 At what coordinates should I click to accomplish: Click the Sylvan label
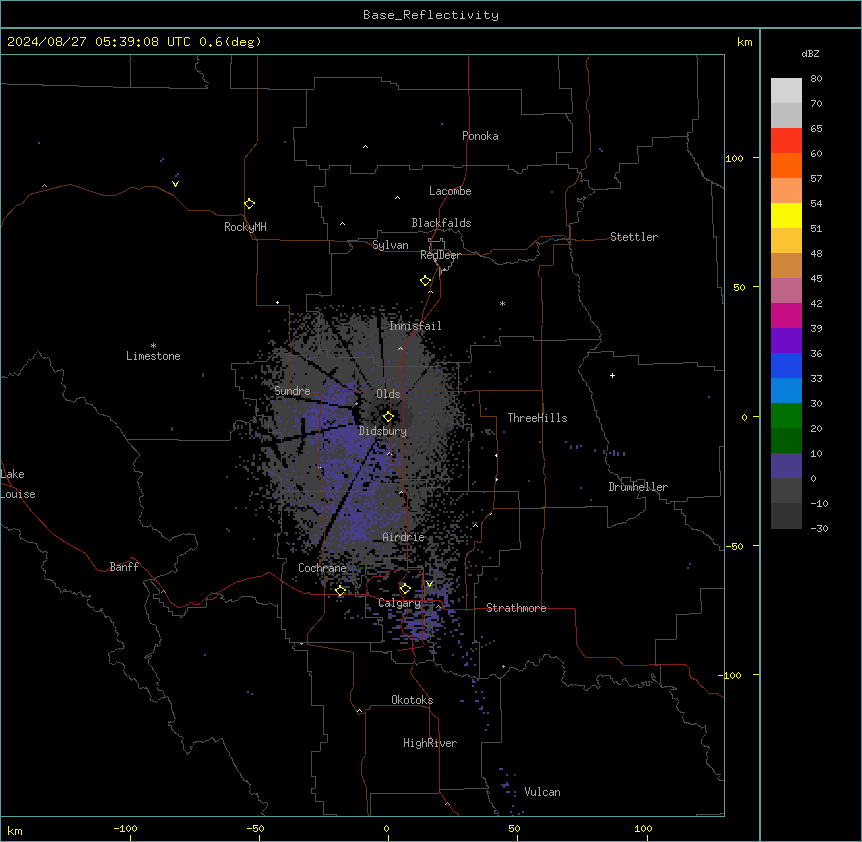pos(390,245)
